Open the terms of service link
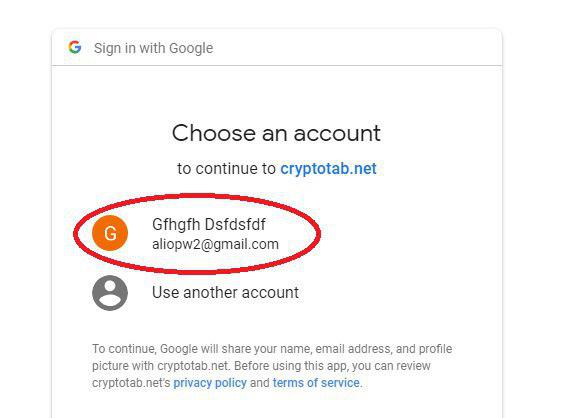The width and height of the screenshot is (584, 418). [x=316, y=383]
